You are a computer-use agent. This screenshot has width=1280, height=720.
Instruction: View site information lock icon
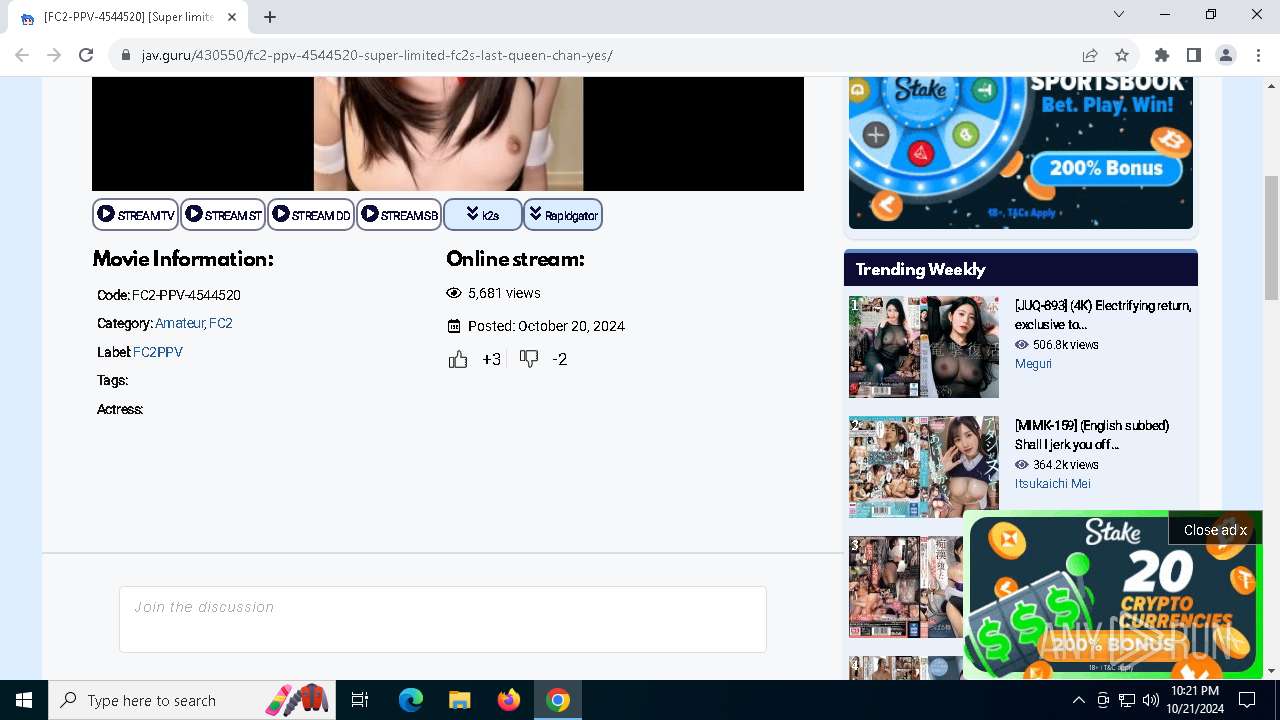click(126, 55)
